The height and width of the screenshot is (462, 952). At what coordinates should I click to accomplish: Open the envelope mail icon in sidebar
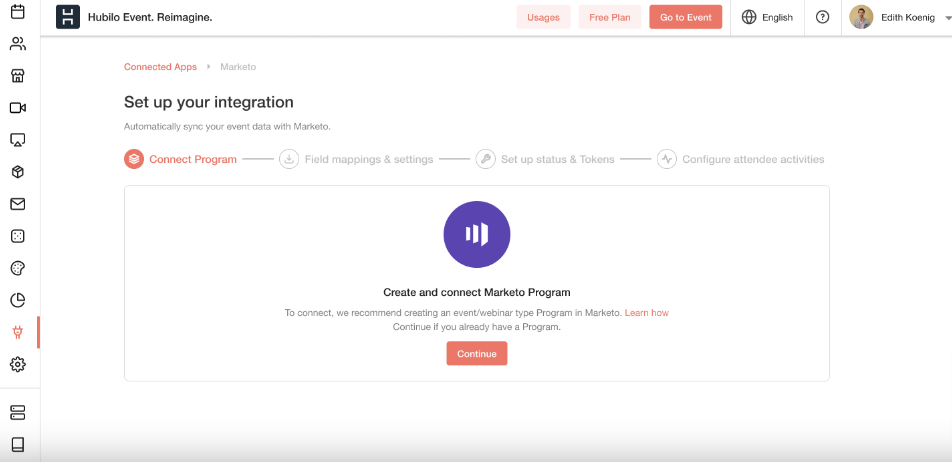(x=18, y=204)
